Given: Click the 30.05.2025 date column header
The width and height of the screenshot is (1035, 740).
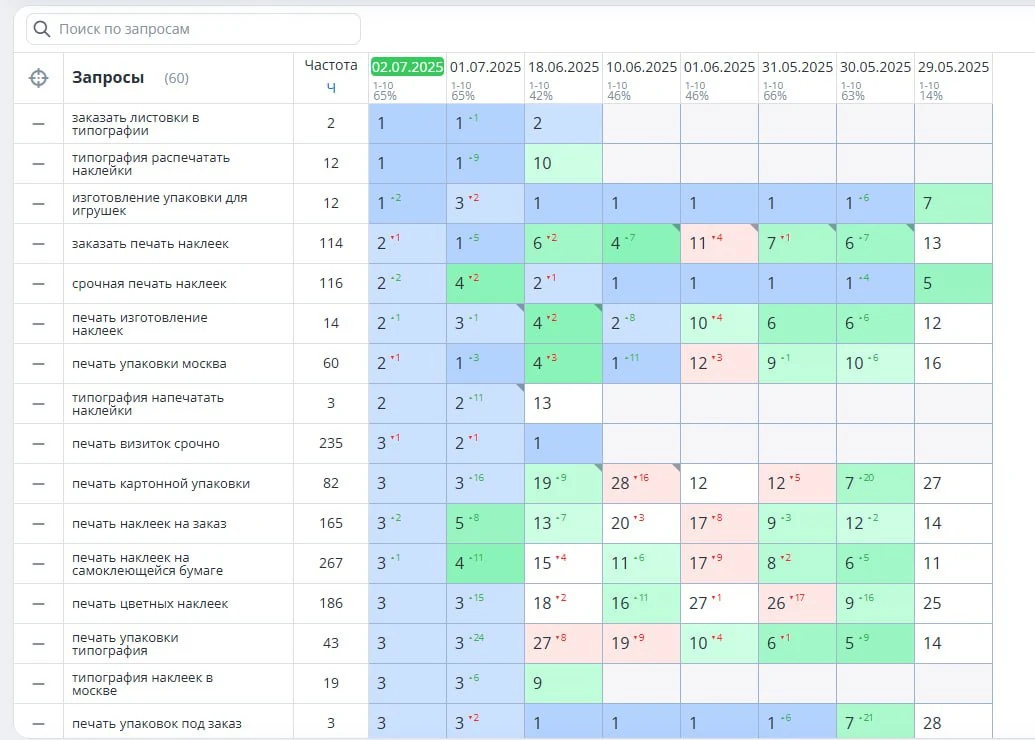Looking at the screenshot, I should coord(875,67).
